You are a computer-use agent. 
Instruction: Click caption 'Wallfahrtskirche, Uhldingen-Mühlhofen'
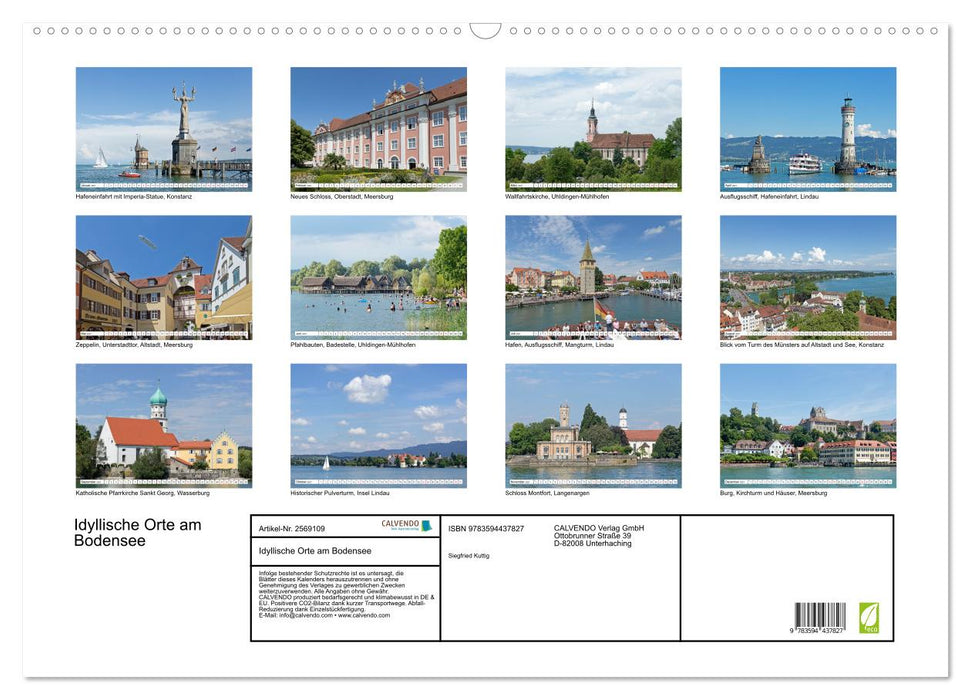pos(557,196)
